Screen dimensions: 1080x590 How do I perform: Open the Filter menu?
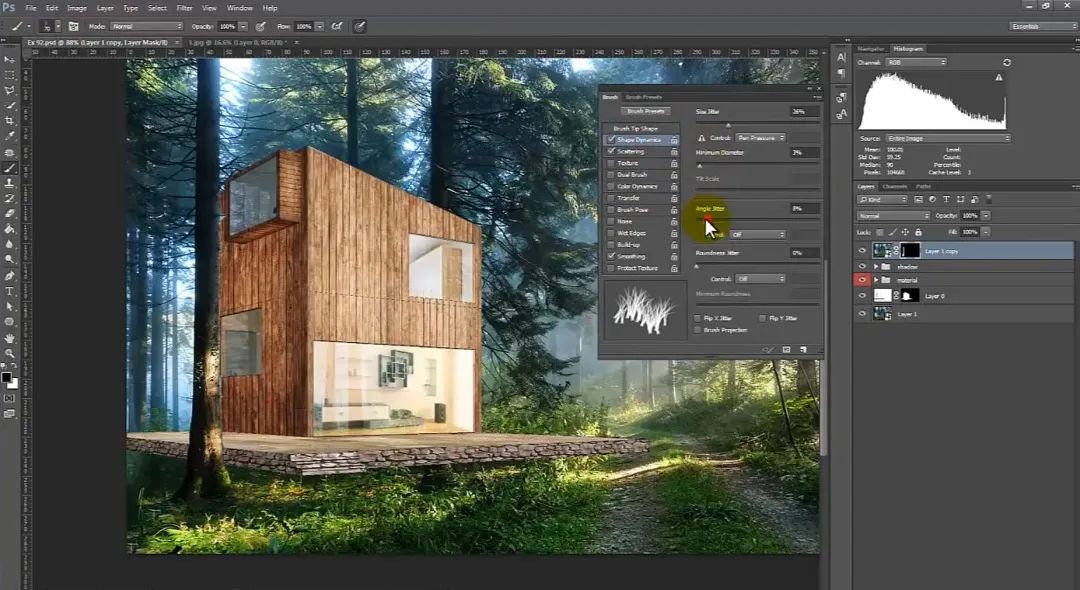[185, 8]
